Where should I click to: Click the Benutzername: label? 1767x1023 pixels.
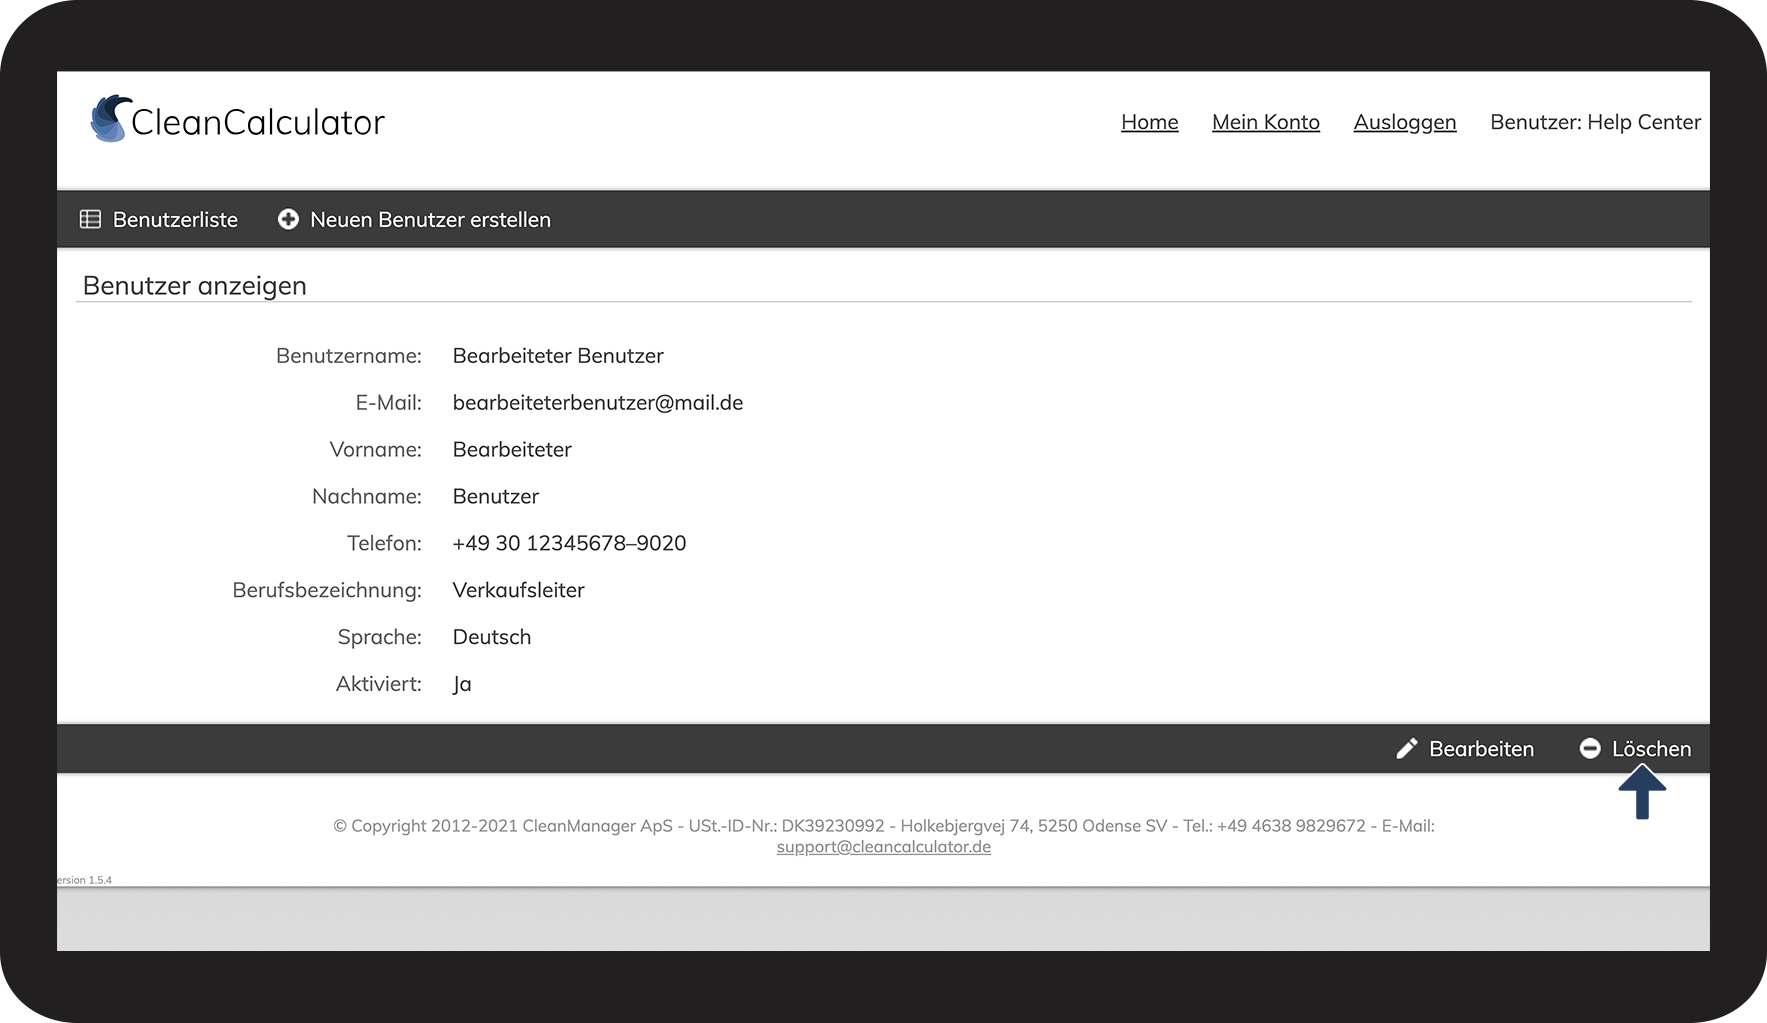349,356
